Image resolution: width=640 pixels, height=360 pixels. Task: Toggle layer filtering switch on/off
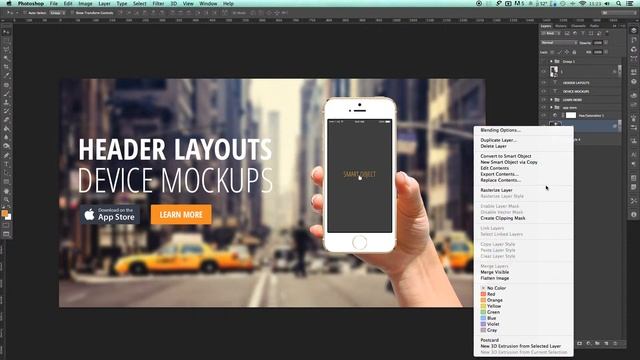click(607, 33)
